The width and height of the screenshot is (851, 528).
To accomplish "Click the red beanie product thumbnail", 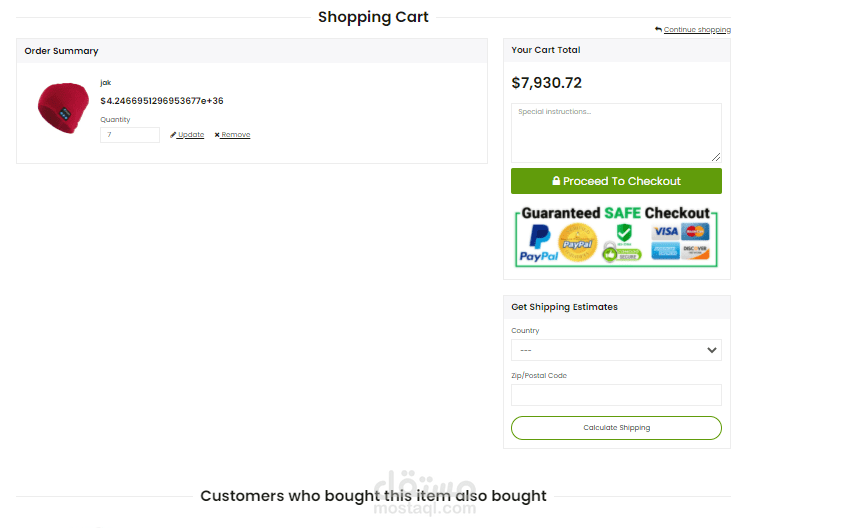I will (x=63, y=108).
